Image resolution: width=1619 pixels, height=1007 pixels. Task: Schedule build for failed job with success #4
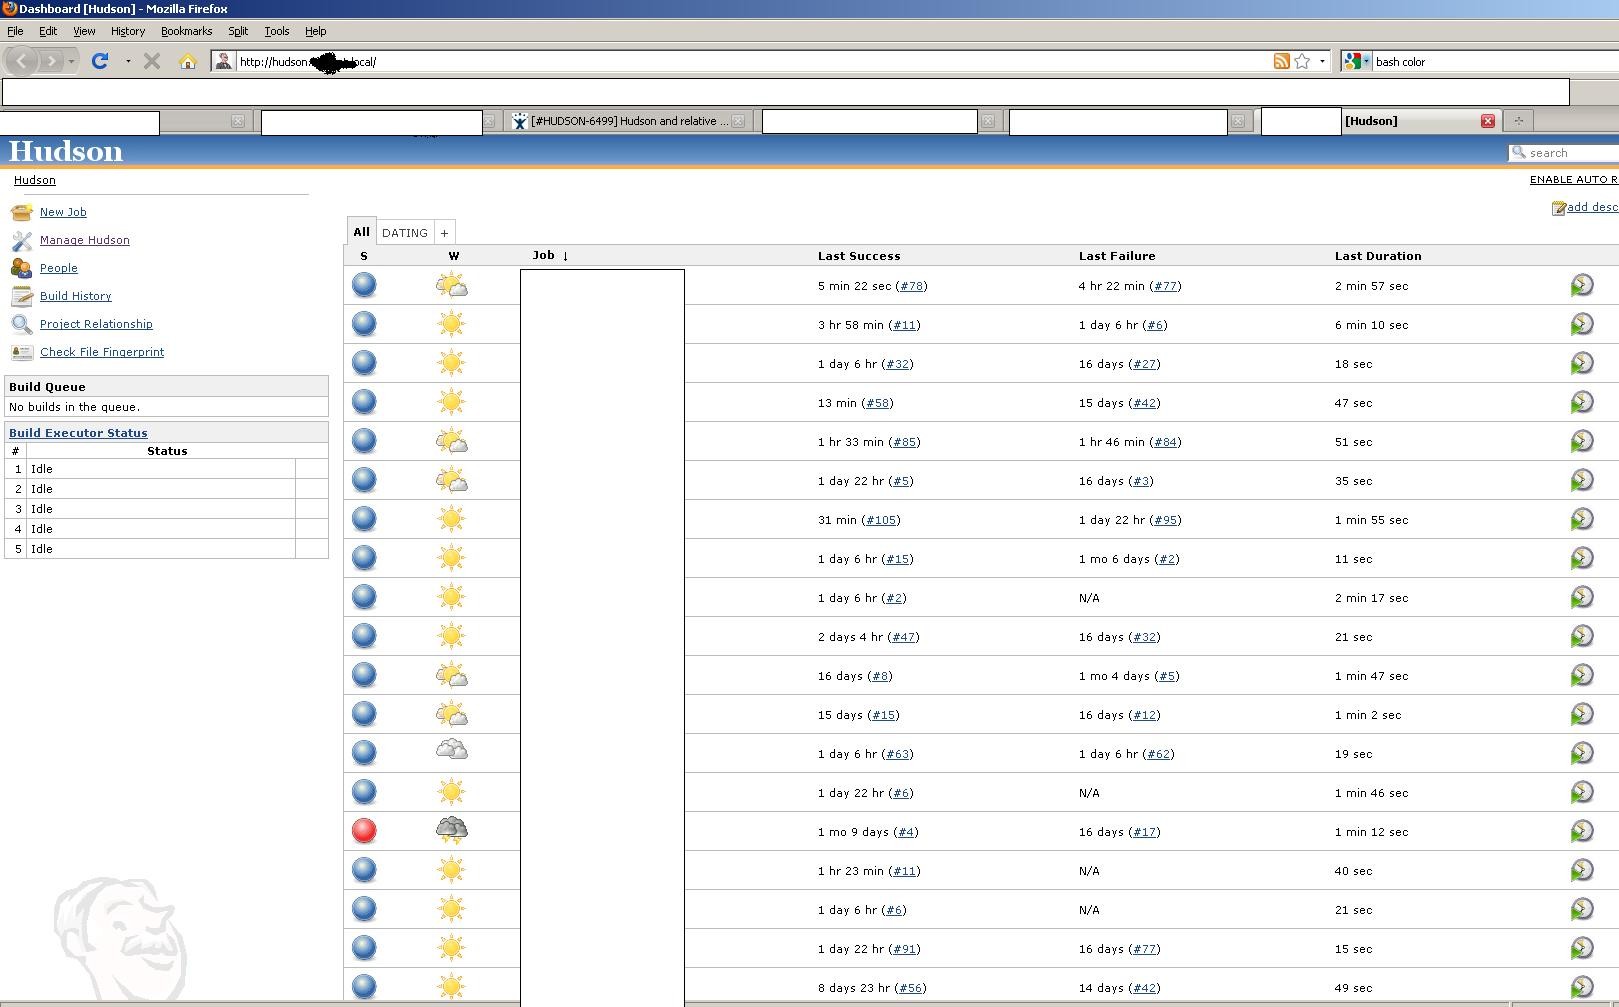(x=1581, y=831)
